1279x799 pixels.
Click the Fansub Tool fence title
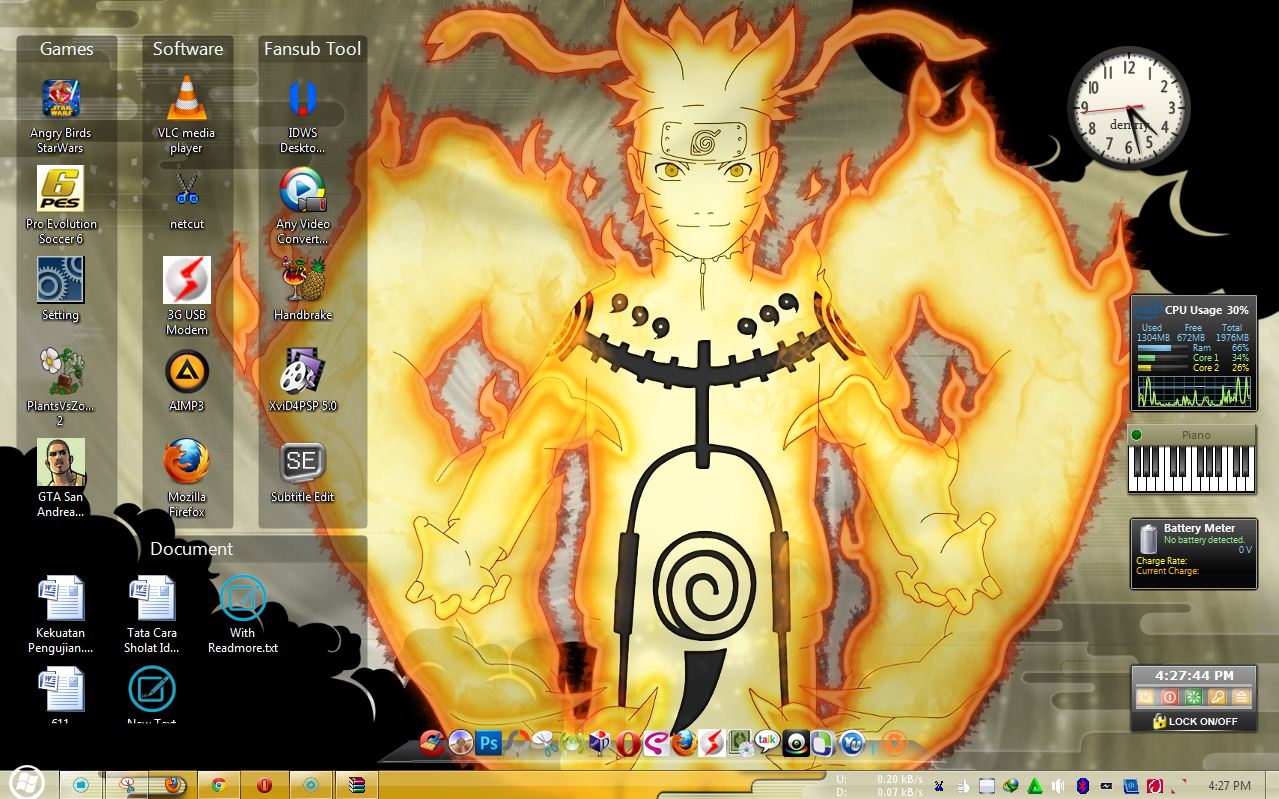point(313,48)
